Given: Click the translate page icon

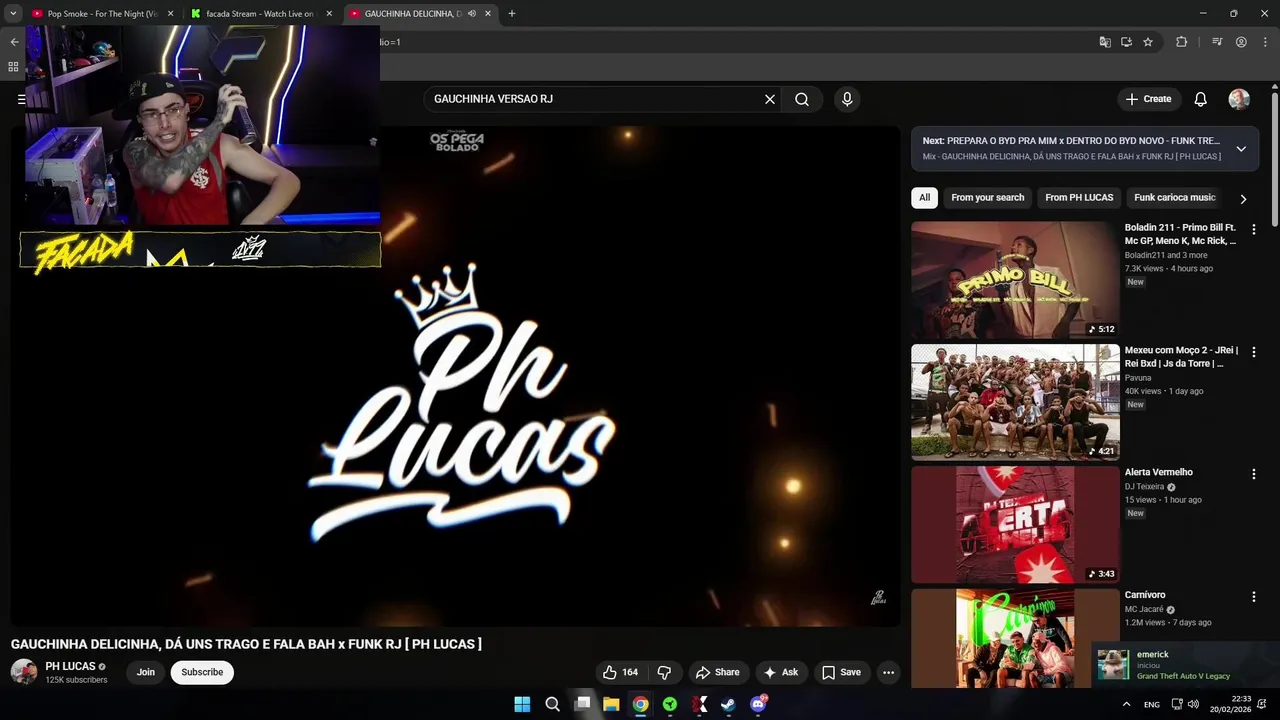Looking at the screenshot, I should click(x=1105, y=42).
